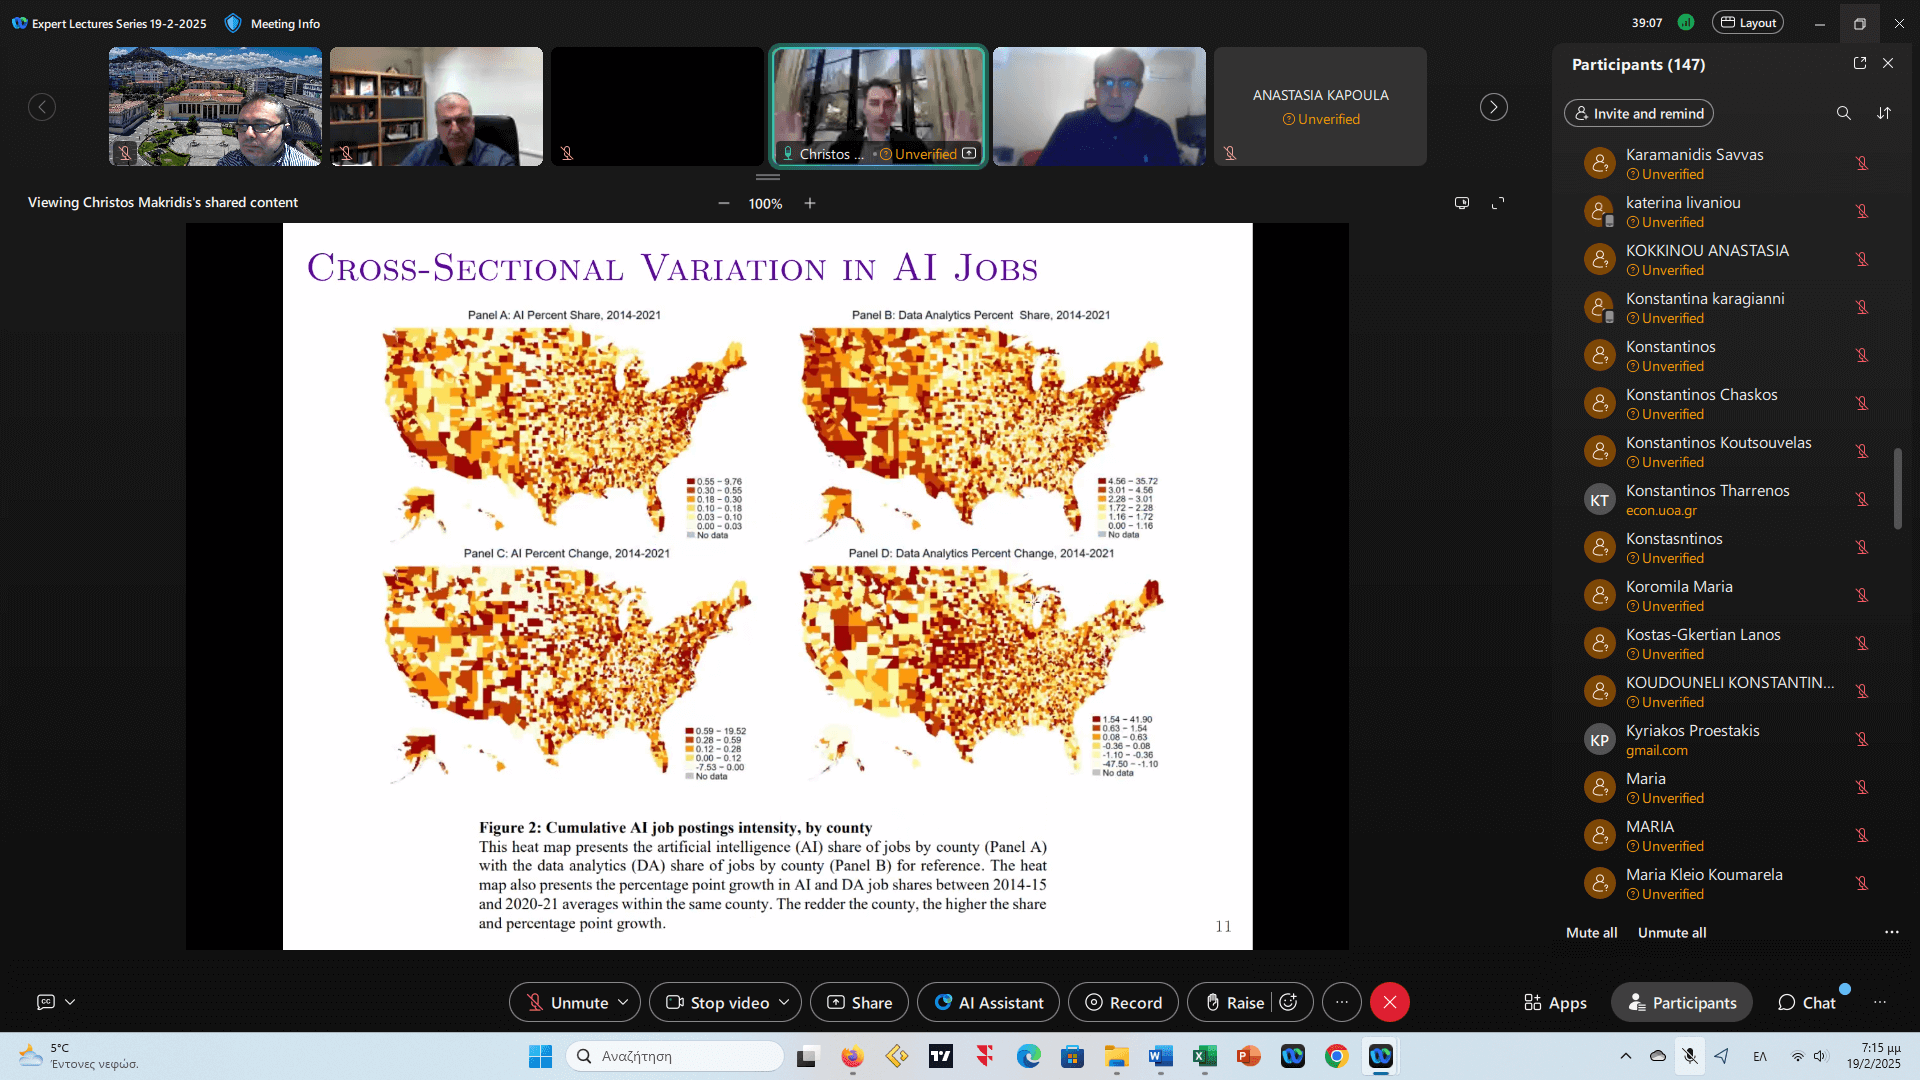
Task: Enter fullscreen for shared content
Action: point(1498,203)
